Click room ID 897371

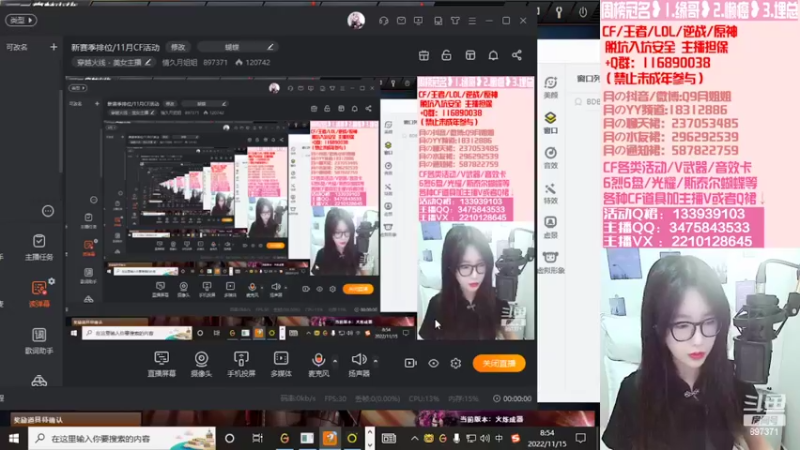point(215,62)
